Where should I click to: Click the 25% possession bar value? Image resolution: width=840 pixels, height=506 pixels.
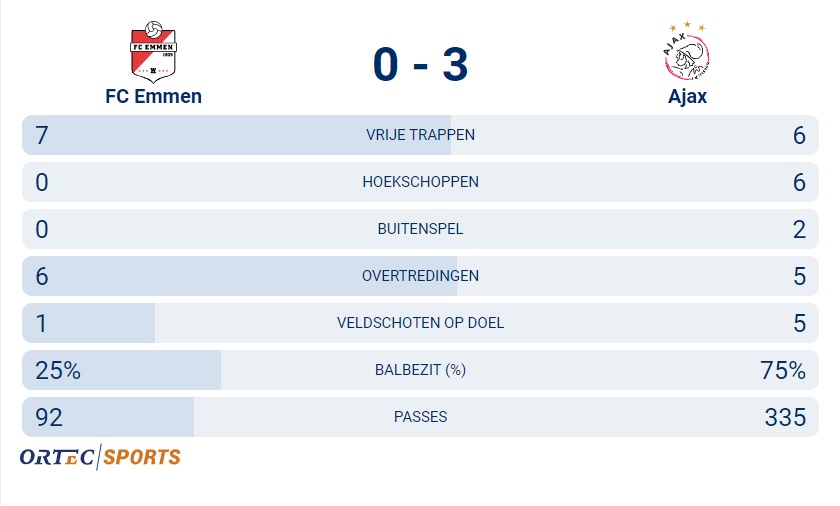[x=58, y=371]
